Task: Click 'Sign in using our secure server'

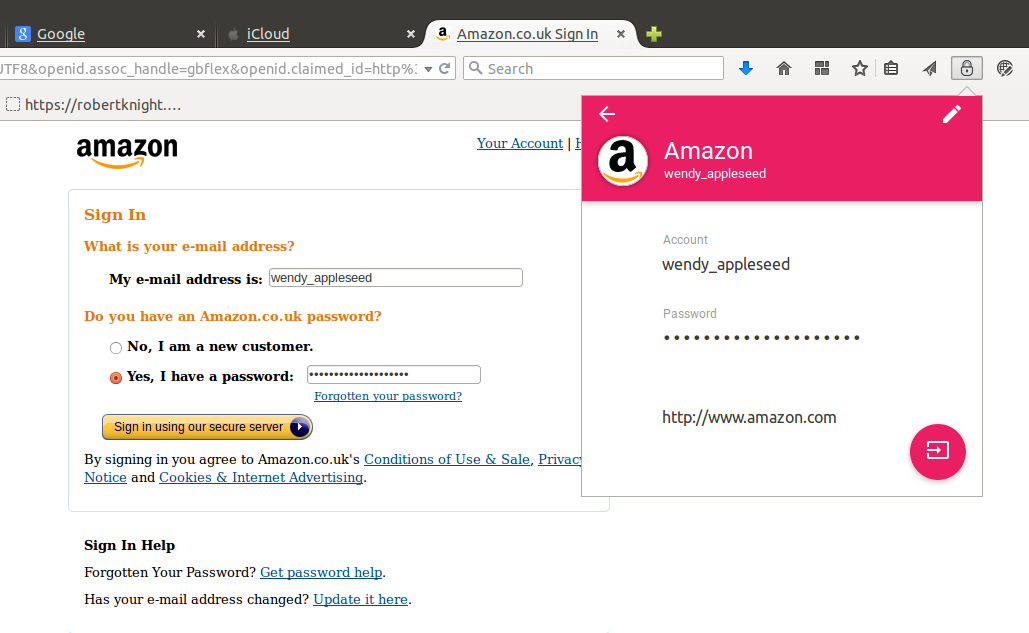Action: pos(207,427)
